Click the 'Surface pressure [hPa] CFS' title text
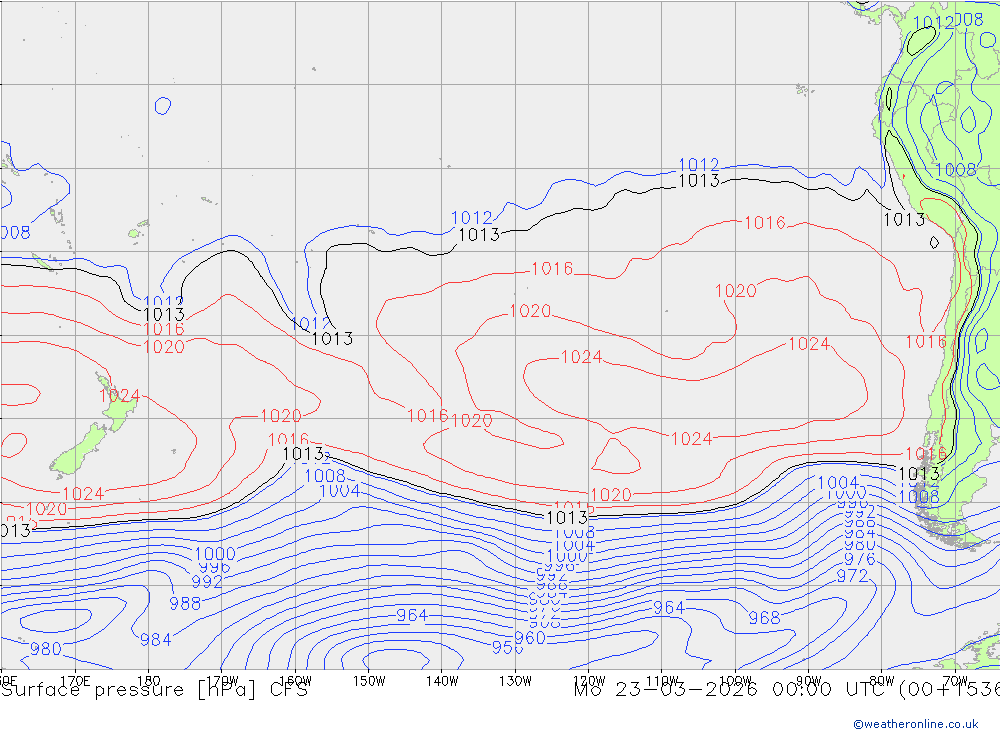 tap(154, 690)
